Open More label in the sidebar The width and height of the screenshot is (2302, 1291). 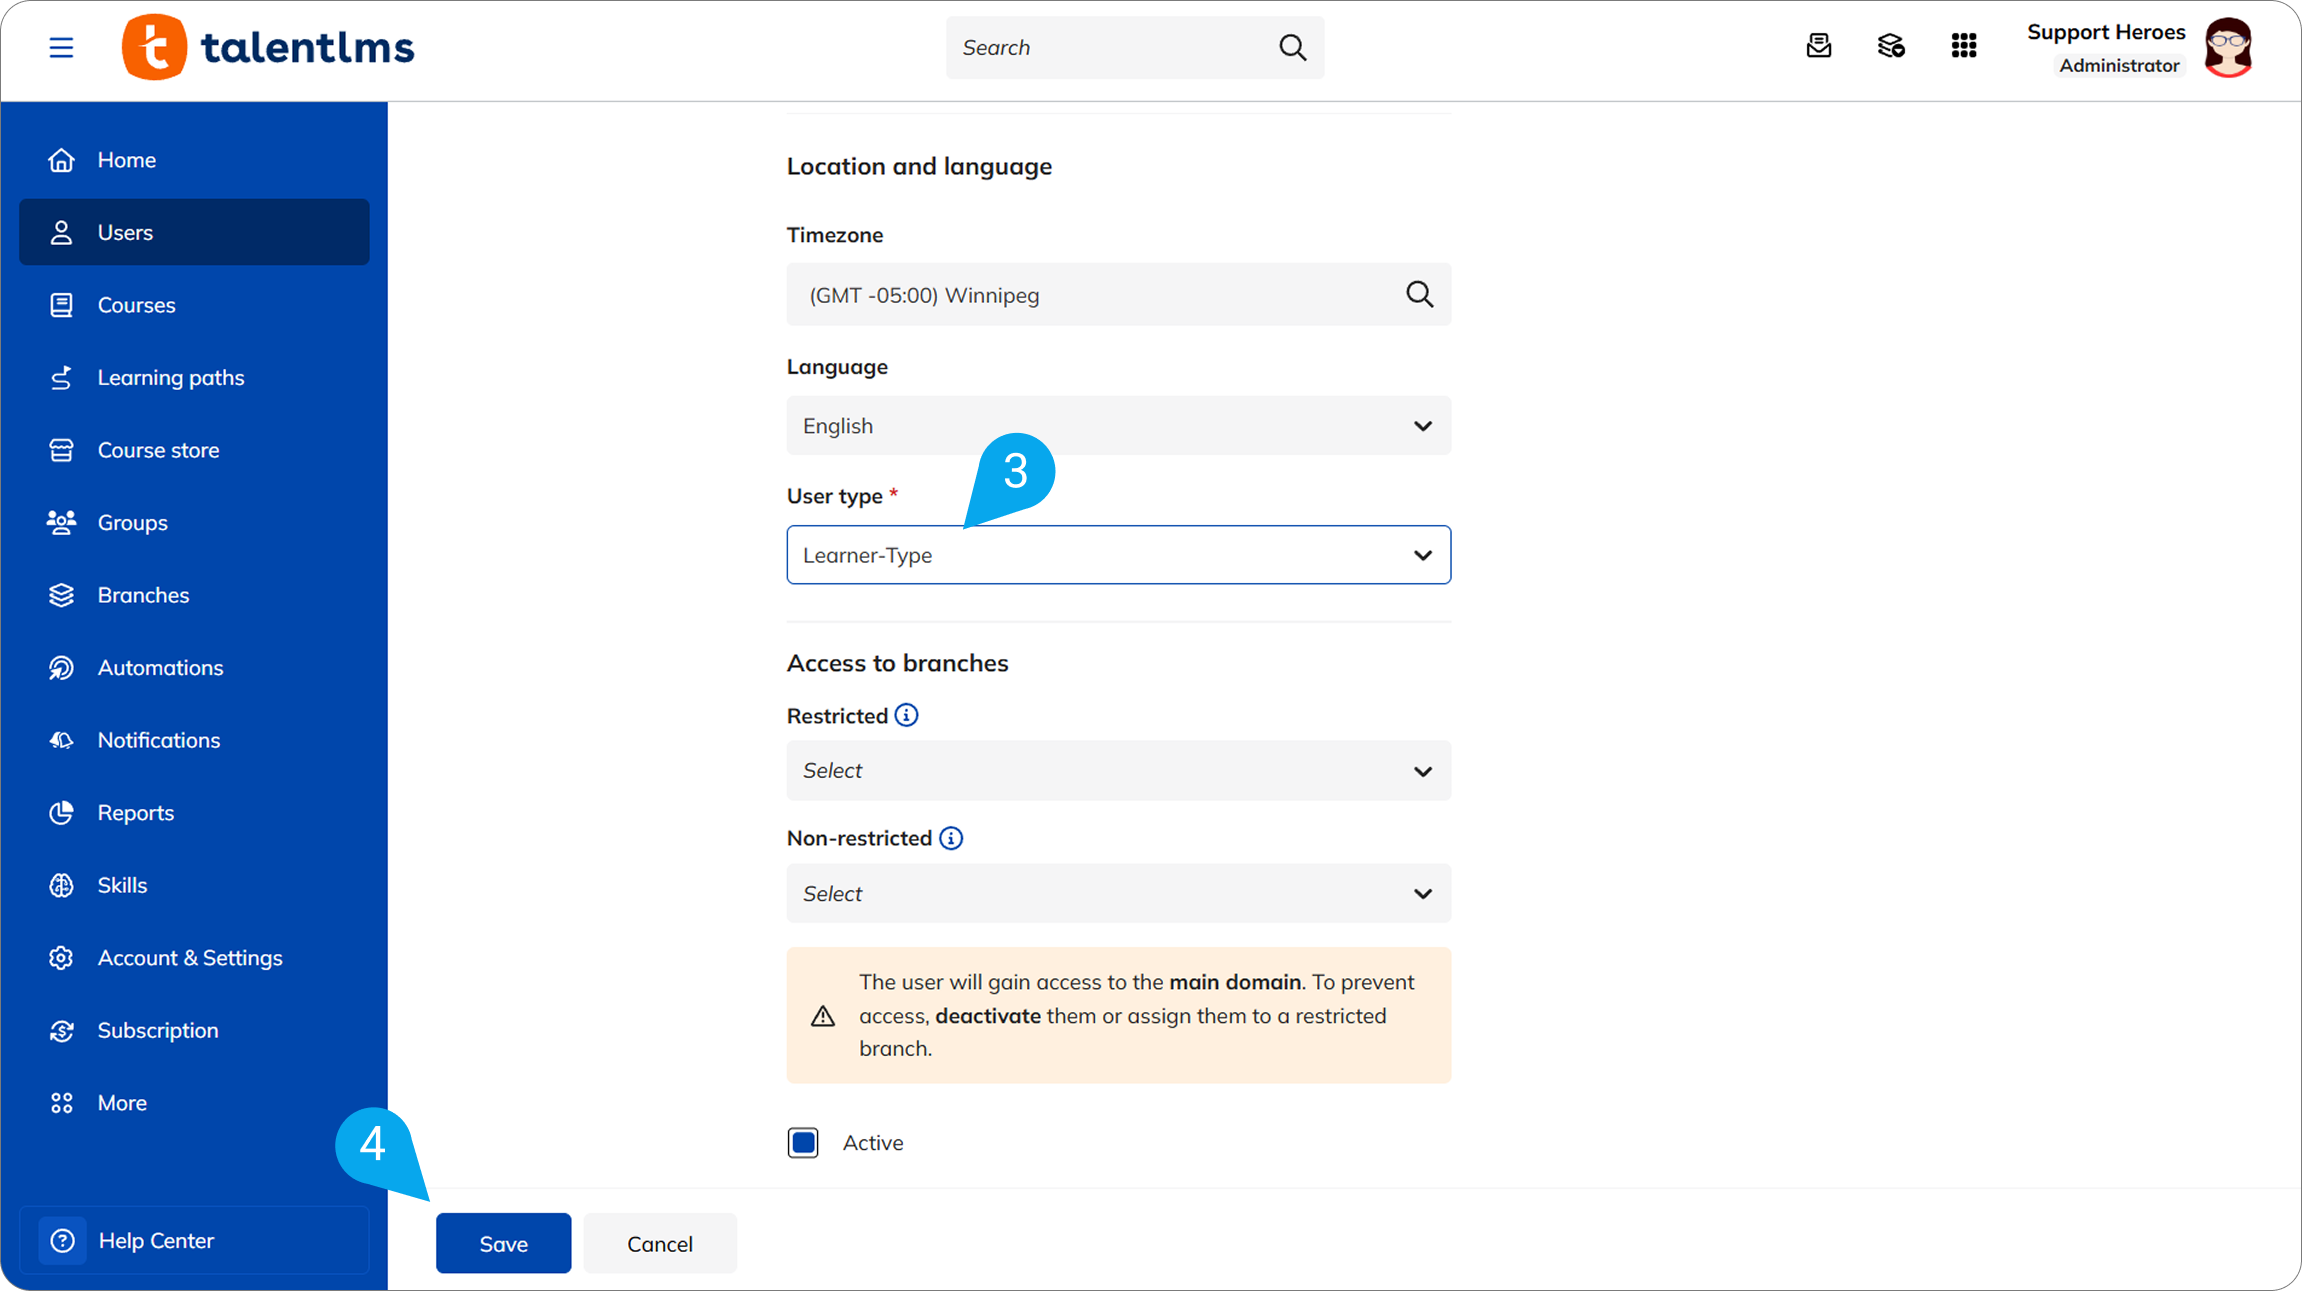[x=122, y=1103]
